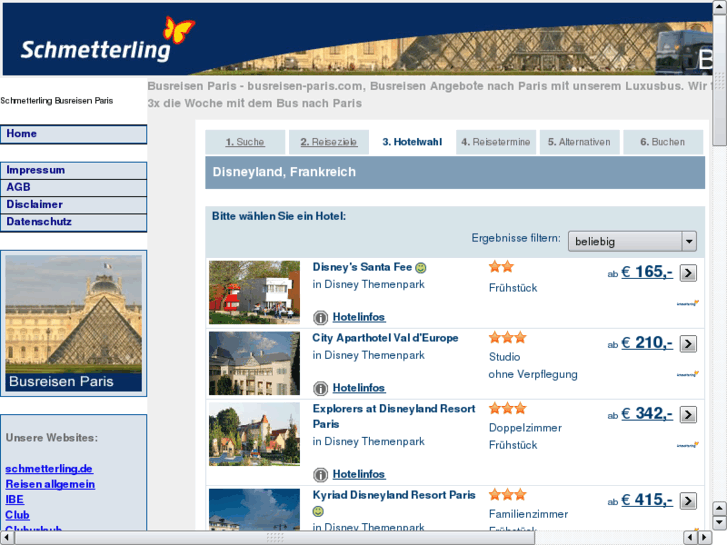Screen dimensions: 727x545
Task: Click Kyriad Disneyland Resort Paris name
Action: [x=394, y=495]
